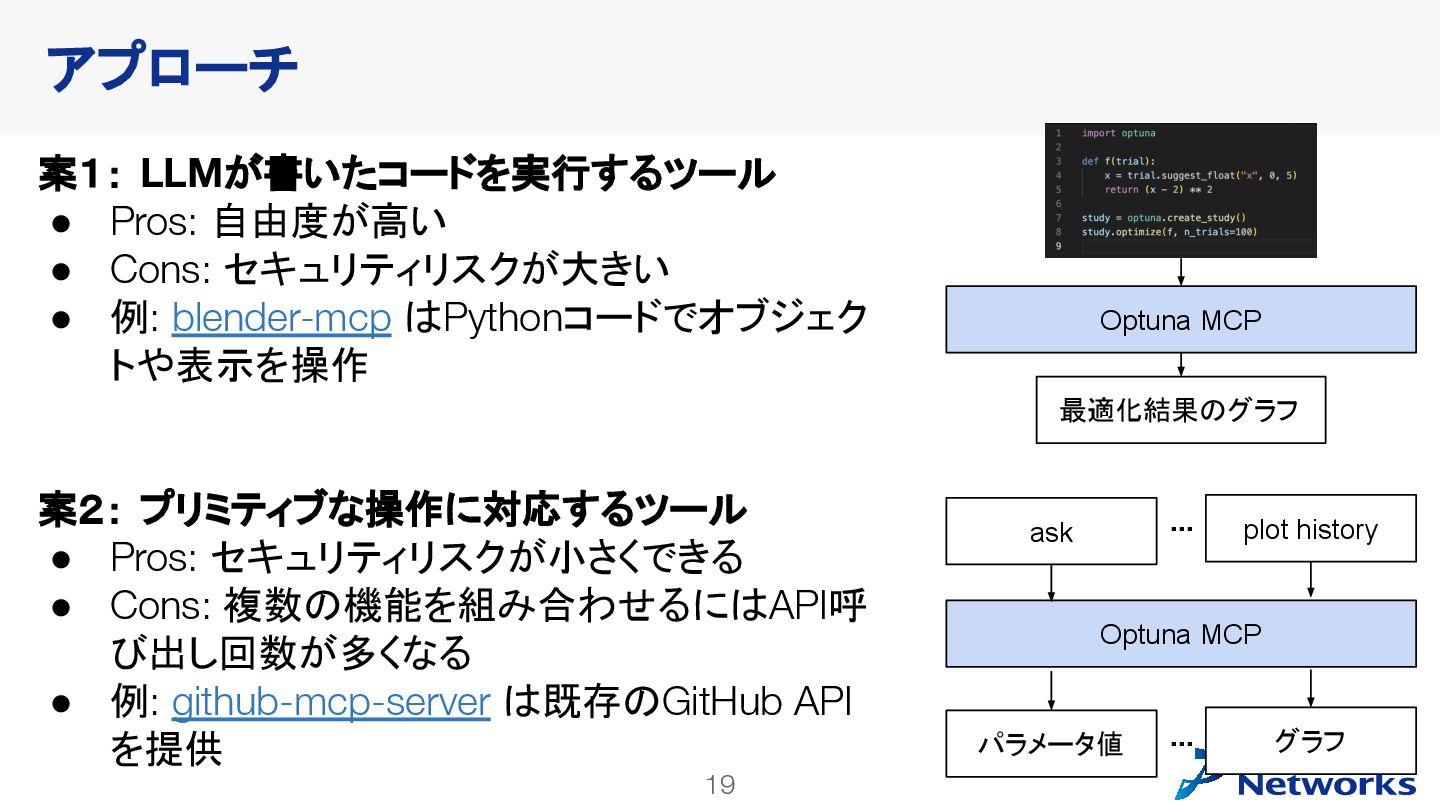The width and height of the screenshot is (1440, 810).
Task: Click the upper Optuna MCP box
Action: coord(1181,319)
